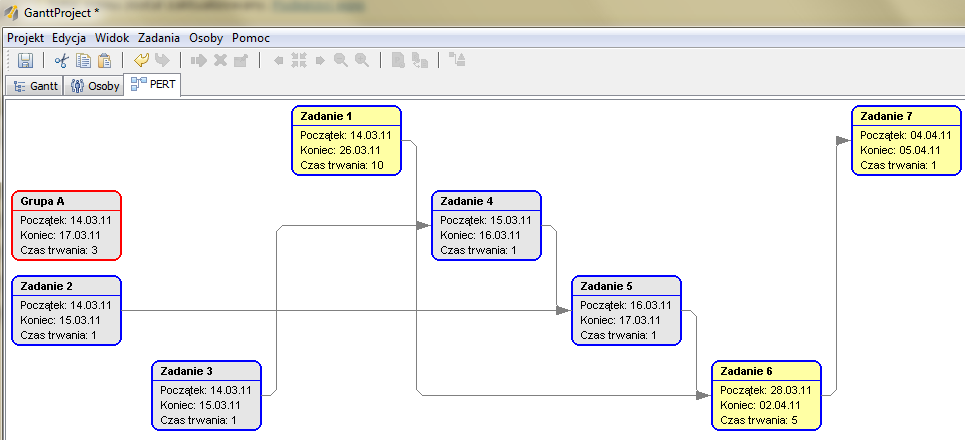Click the Paste clipboard icon
Viewport: 965px width, 440px height.
tap(104, 60)
